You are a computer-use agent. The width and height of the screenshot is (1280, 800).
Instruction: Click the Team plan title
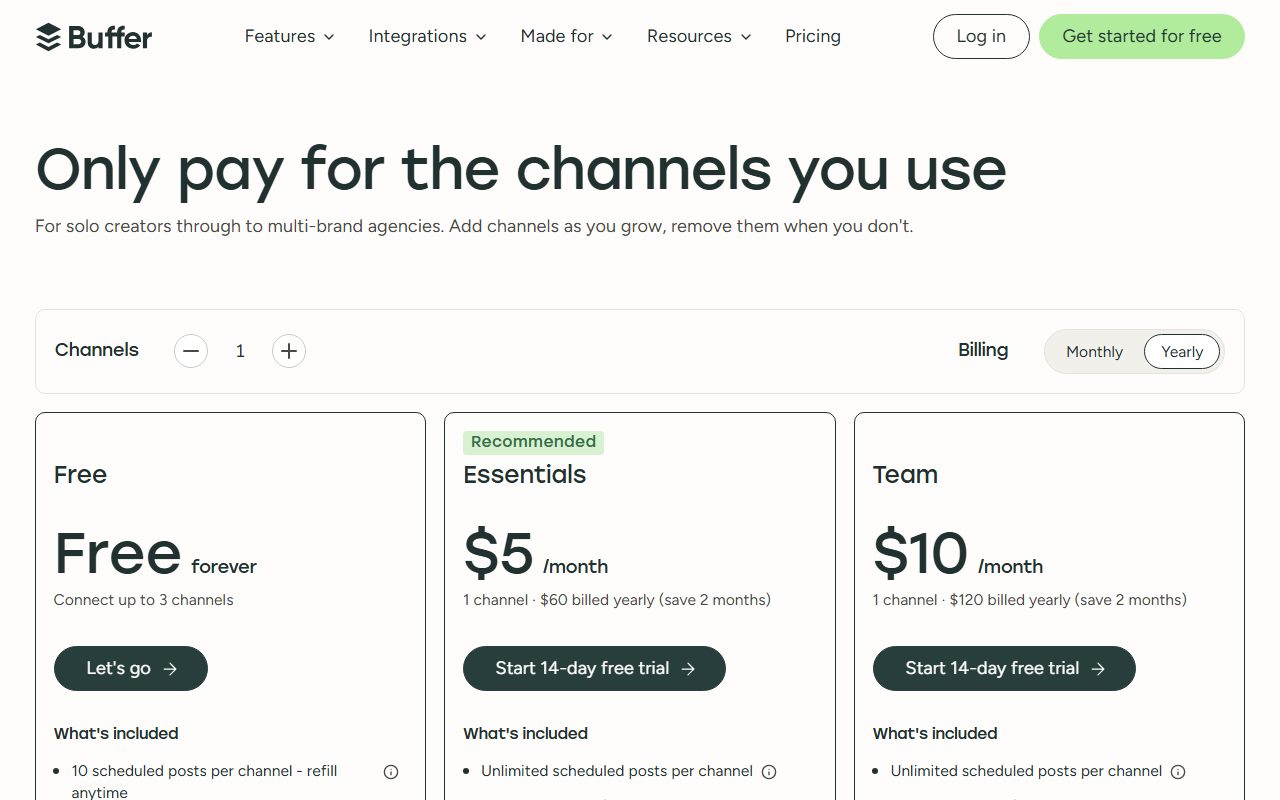905,474
